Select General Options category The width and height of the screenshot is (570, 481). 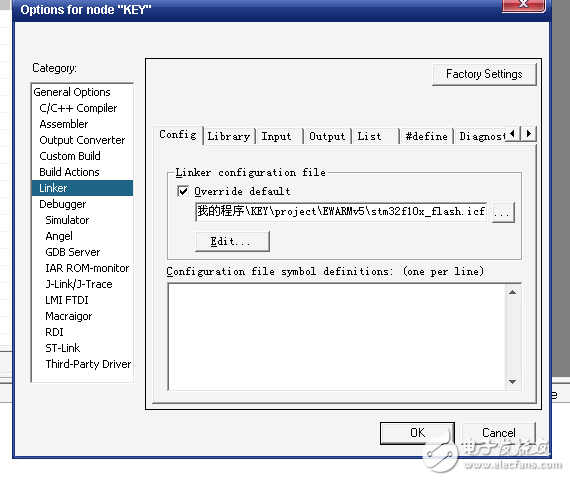tap(72, 92)
